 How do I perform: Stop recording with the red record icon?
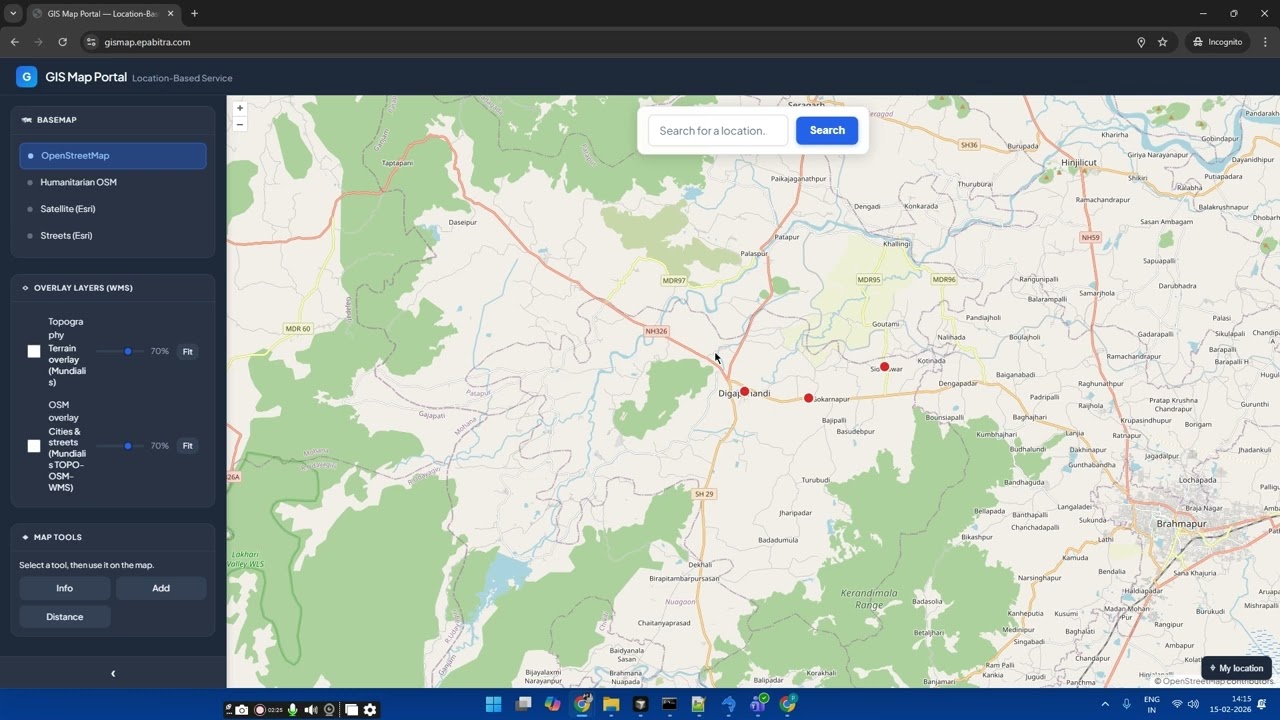pos(260,710)
